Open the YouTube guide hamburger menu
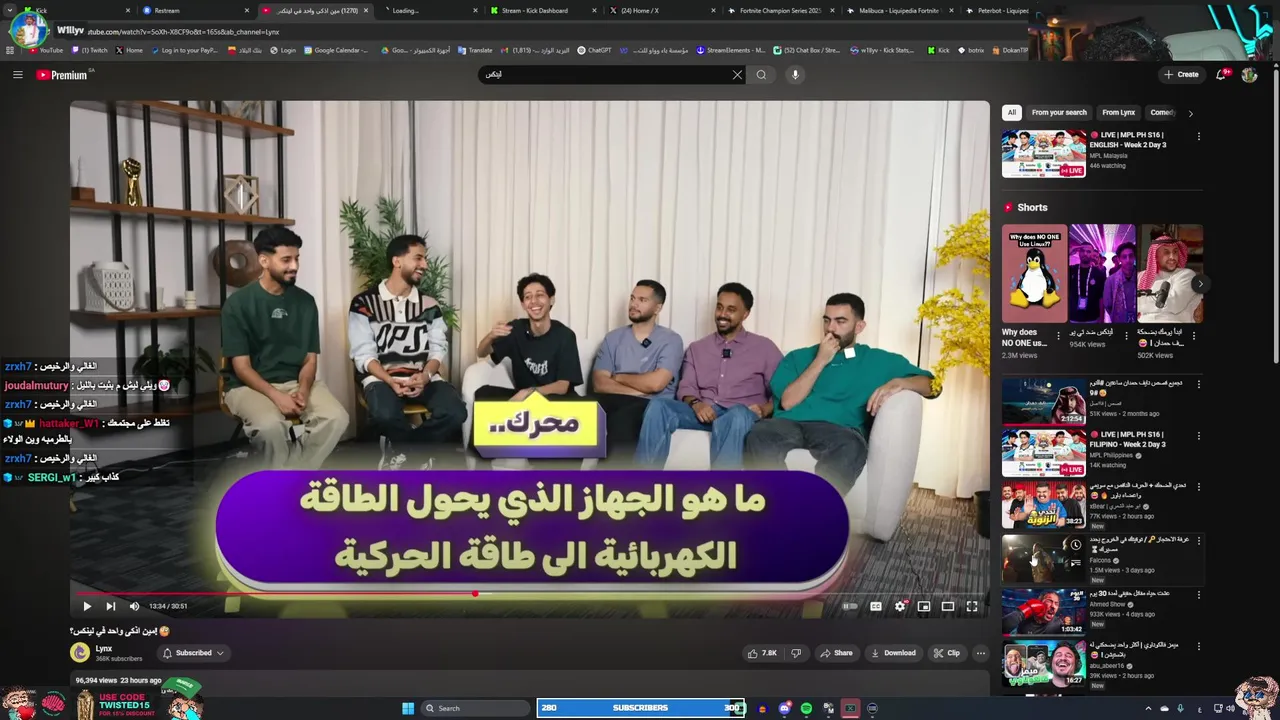The image size is (1280, 720). pyautogui.click(x=17, y=75)
